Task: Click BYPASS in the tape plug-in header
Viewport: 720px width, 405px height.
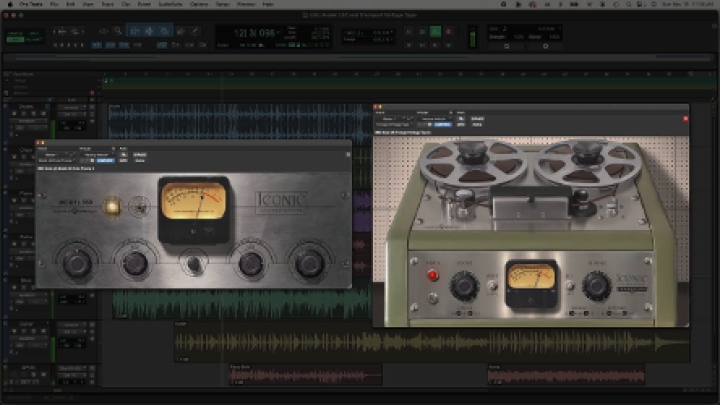Action: 478,118
